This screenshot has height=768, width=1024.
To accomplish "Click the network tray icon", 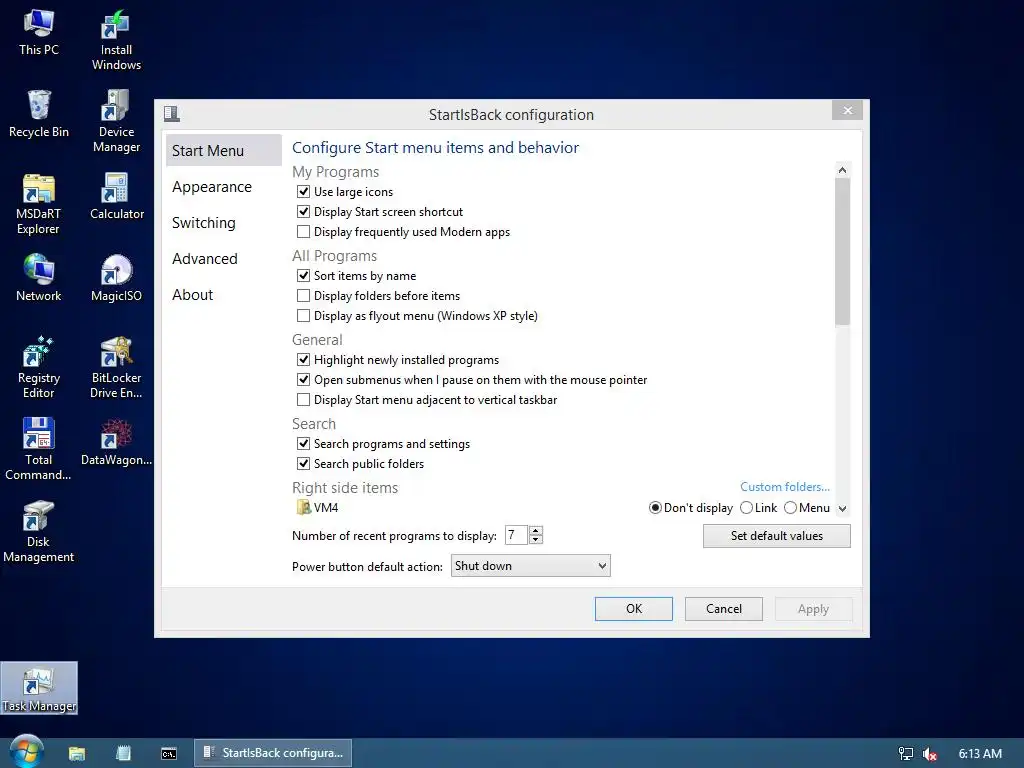I will [905, 754].
